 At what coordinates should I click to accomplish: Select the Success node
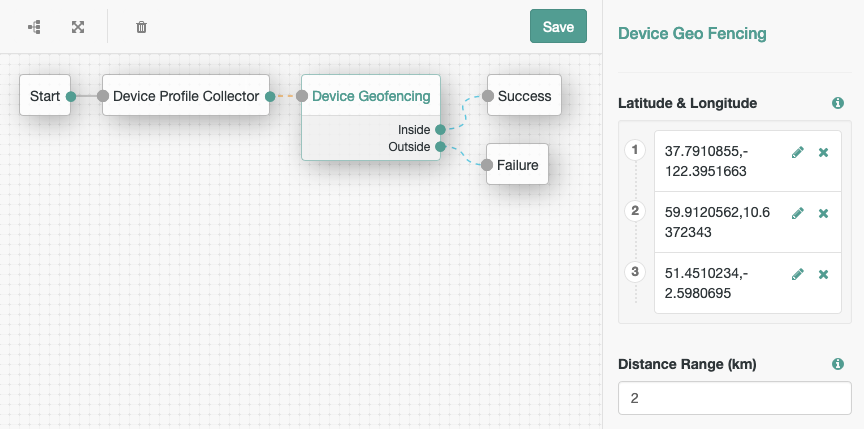(524, 96)
